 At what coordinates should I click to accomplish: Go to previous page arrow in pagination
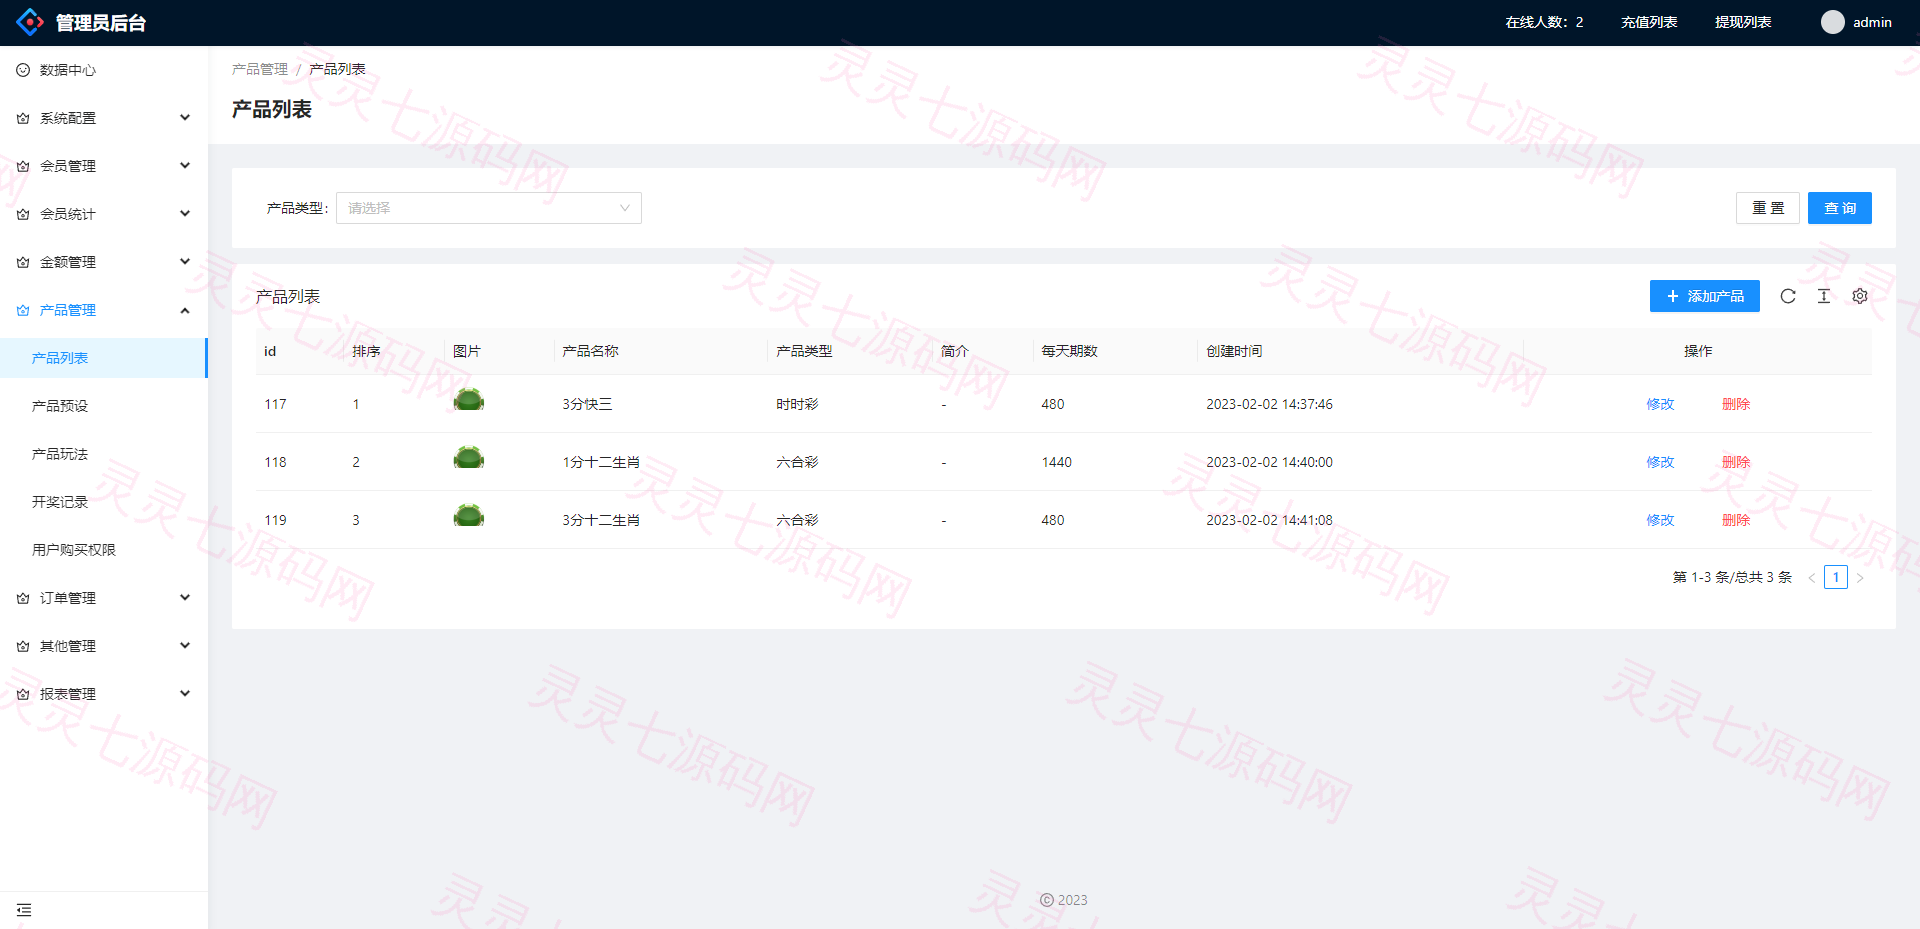[x=1812, y=578]
